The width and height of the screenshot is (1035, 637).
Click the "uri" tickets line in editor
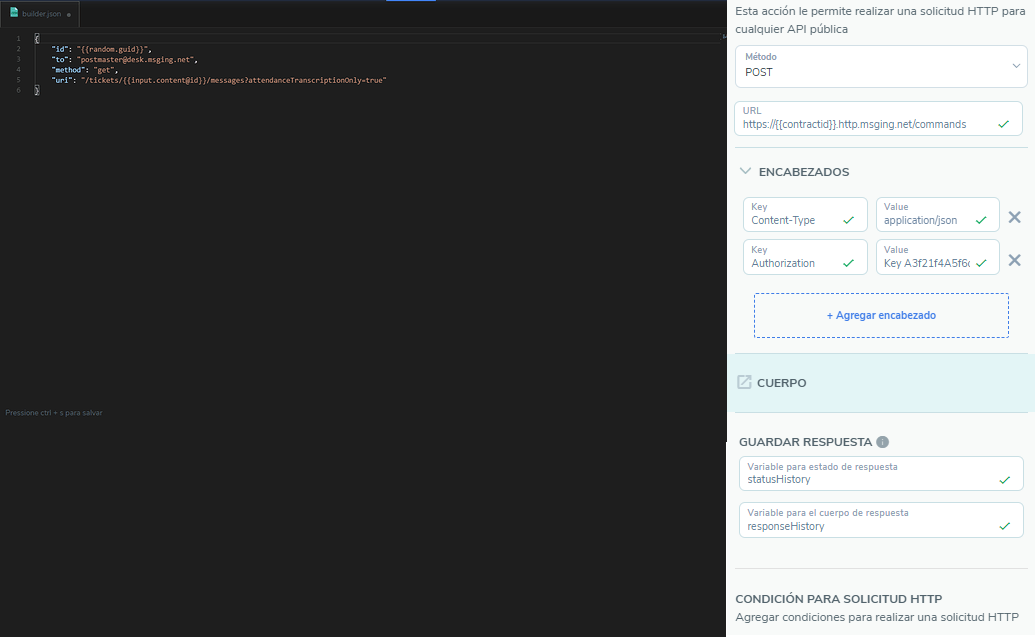tap(219, 81)
